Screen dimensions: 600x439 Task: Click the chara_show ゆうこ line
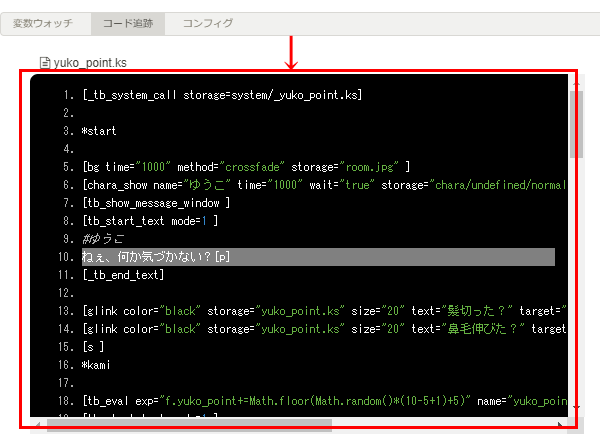click(x=324, y=185)
